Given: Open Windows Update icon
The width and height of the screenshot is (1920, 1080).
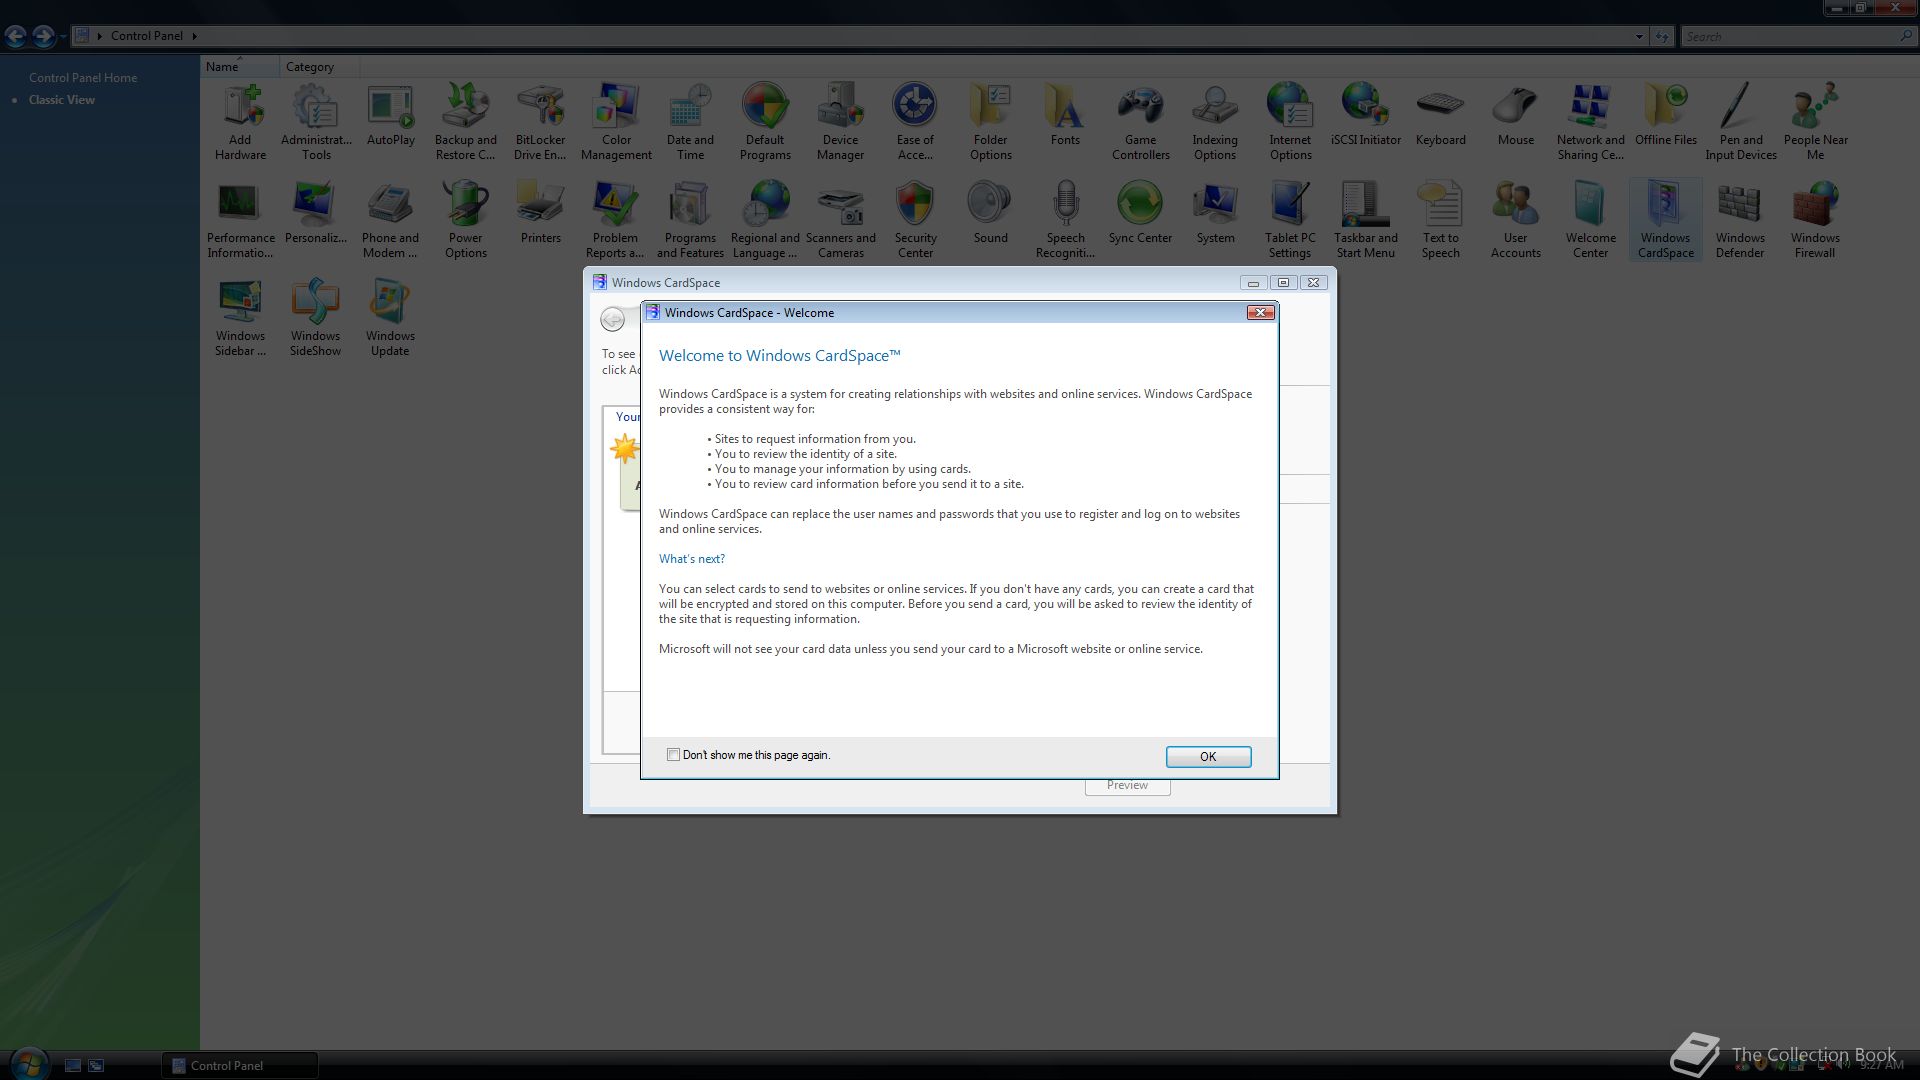Looking at the screenshot, I should 390,318.
